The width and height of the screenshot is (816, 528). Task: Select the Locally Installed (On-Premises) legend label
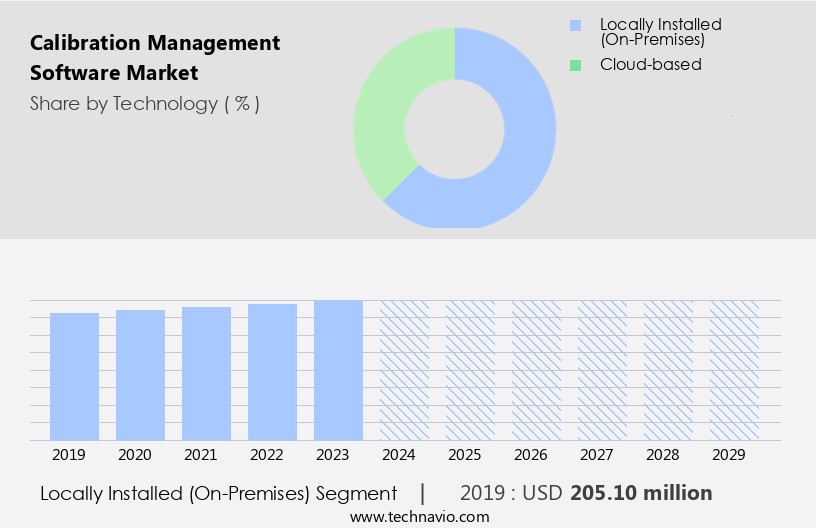(660, 32)
